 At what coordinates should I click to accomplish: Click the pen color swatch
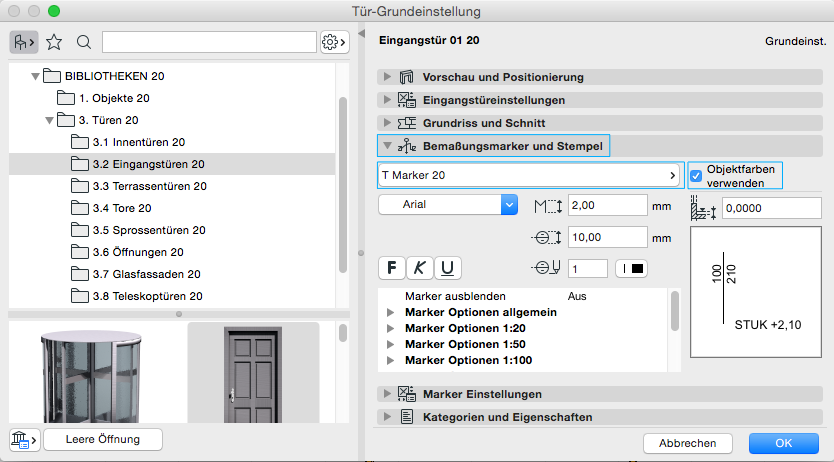tap(632, 268)
